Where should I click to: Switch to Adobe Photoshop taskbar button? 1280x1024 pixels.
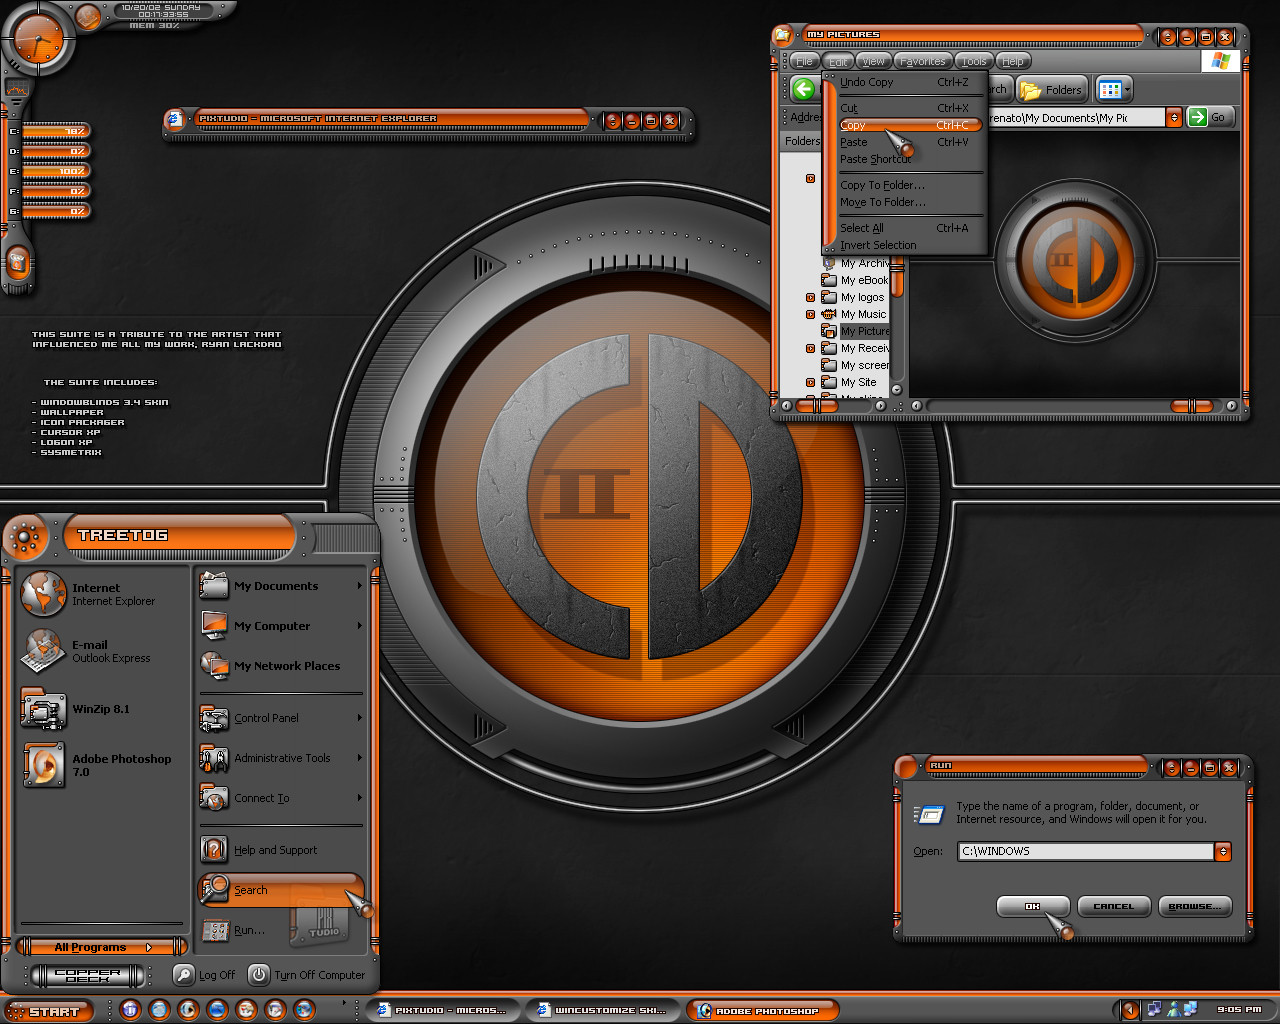pos(761,1010)
